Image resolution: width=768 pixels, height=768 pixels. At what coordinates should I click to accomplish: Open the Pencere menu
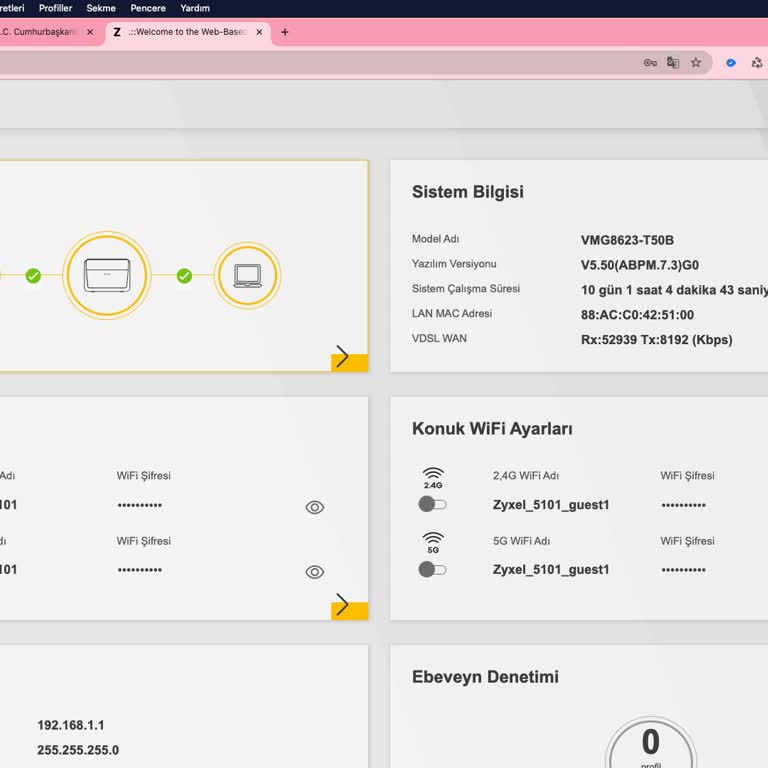[148, 8]
